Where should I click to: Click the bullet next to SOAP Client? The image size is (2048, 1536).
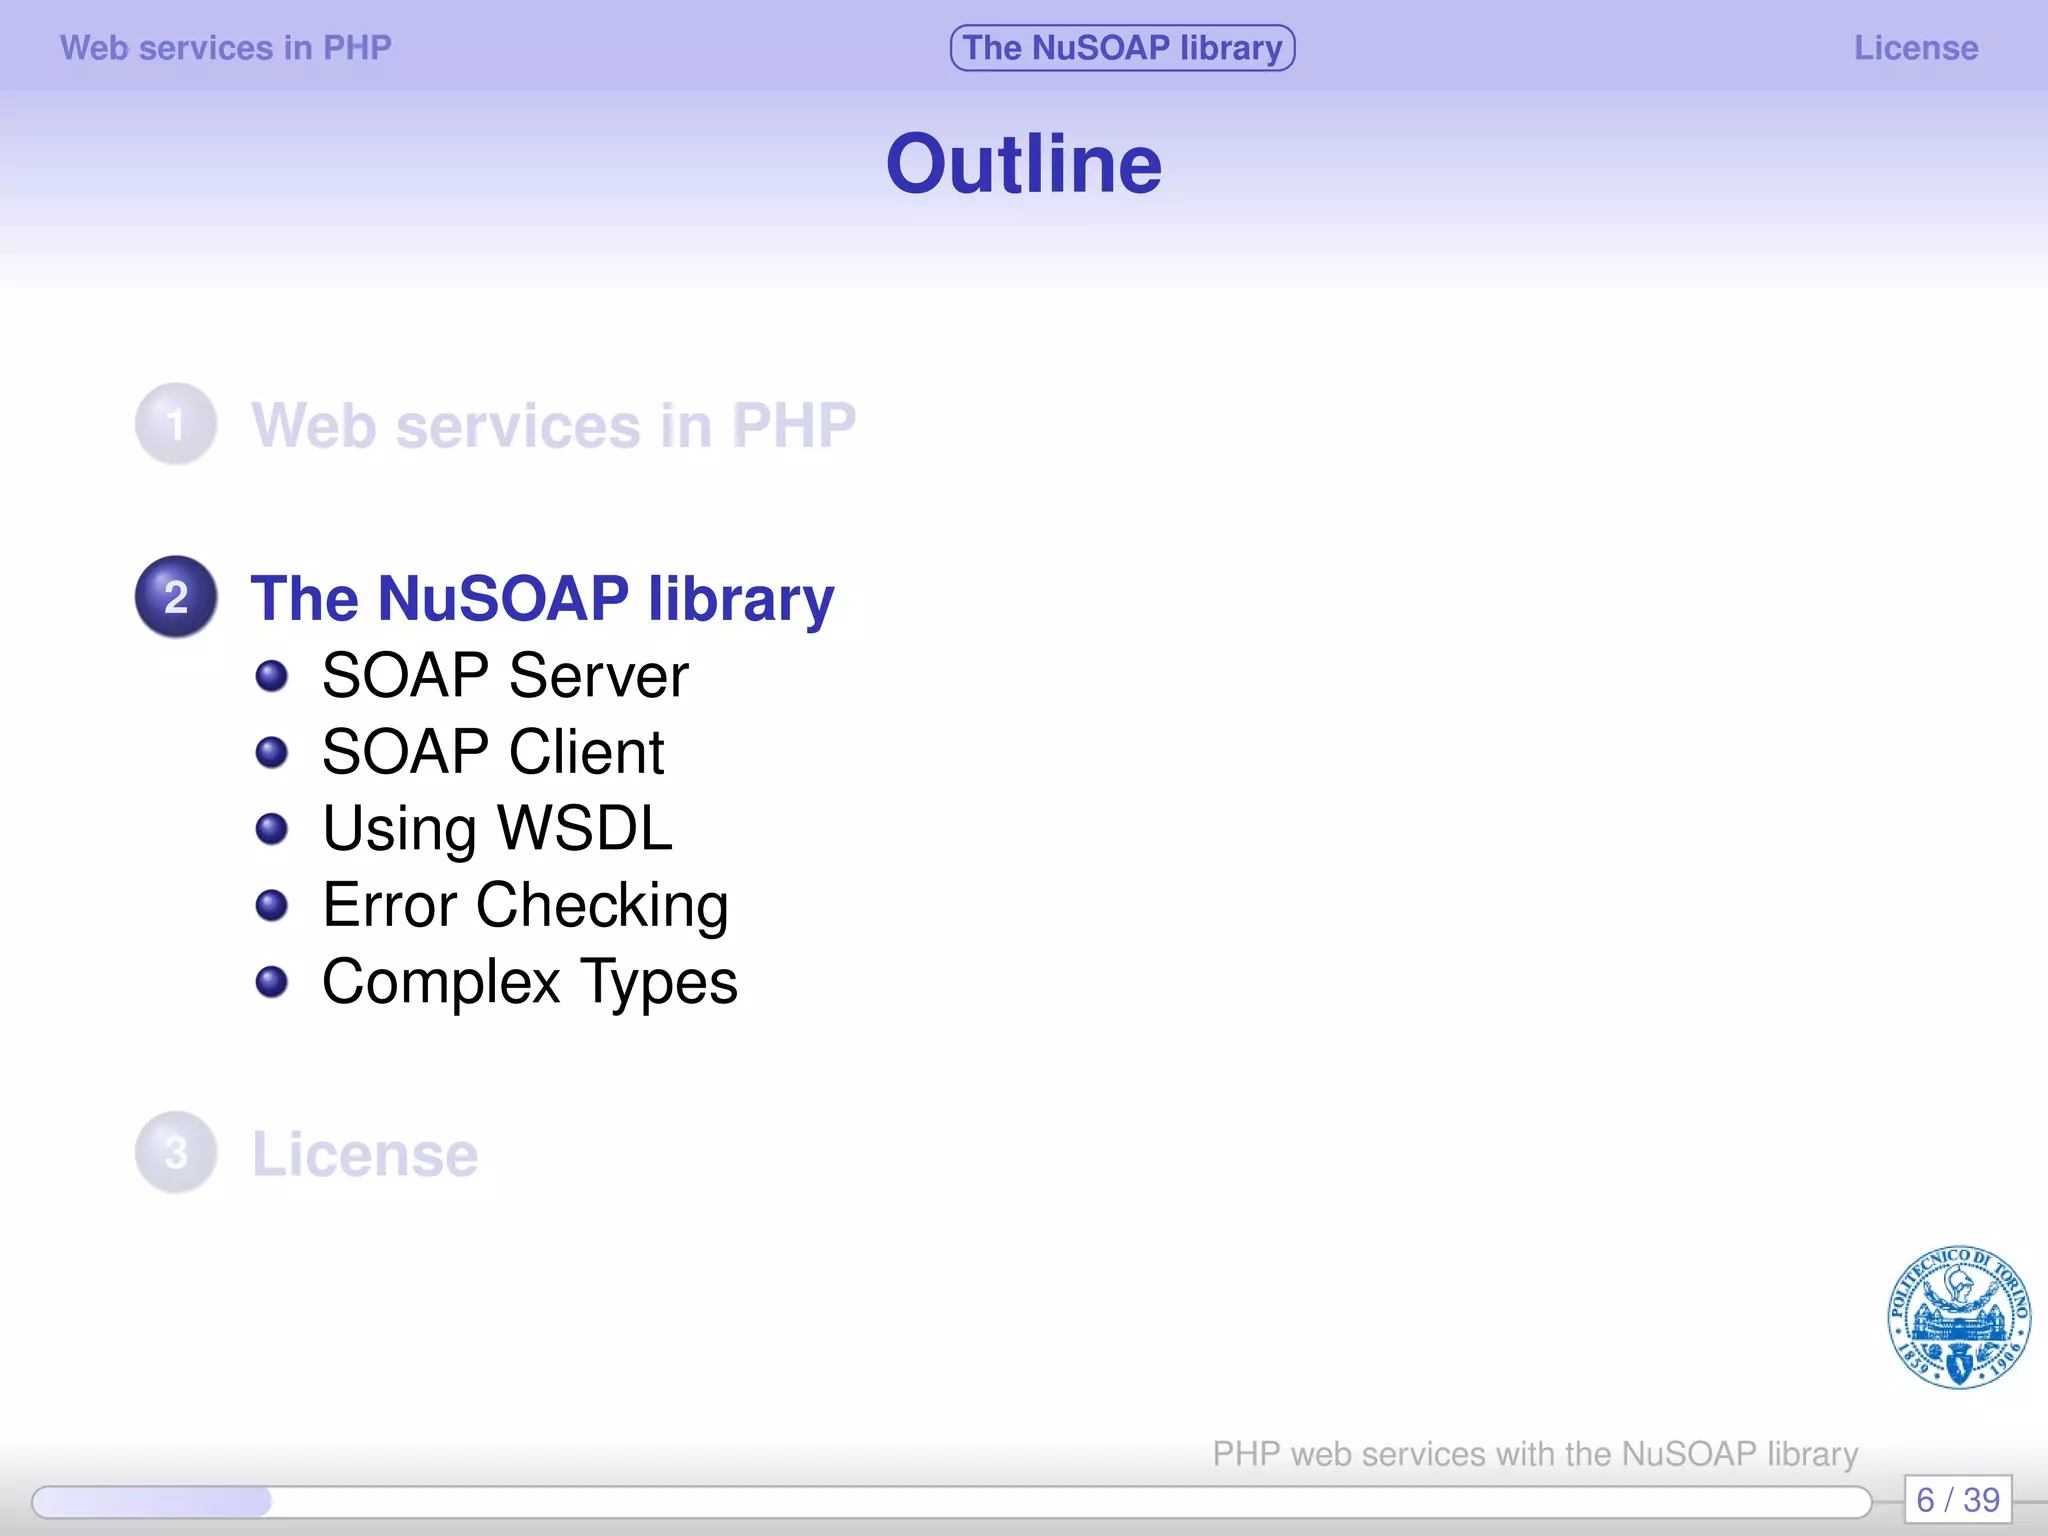pos(271,752)
